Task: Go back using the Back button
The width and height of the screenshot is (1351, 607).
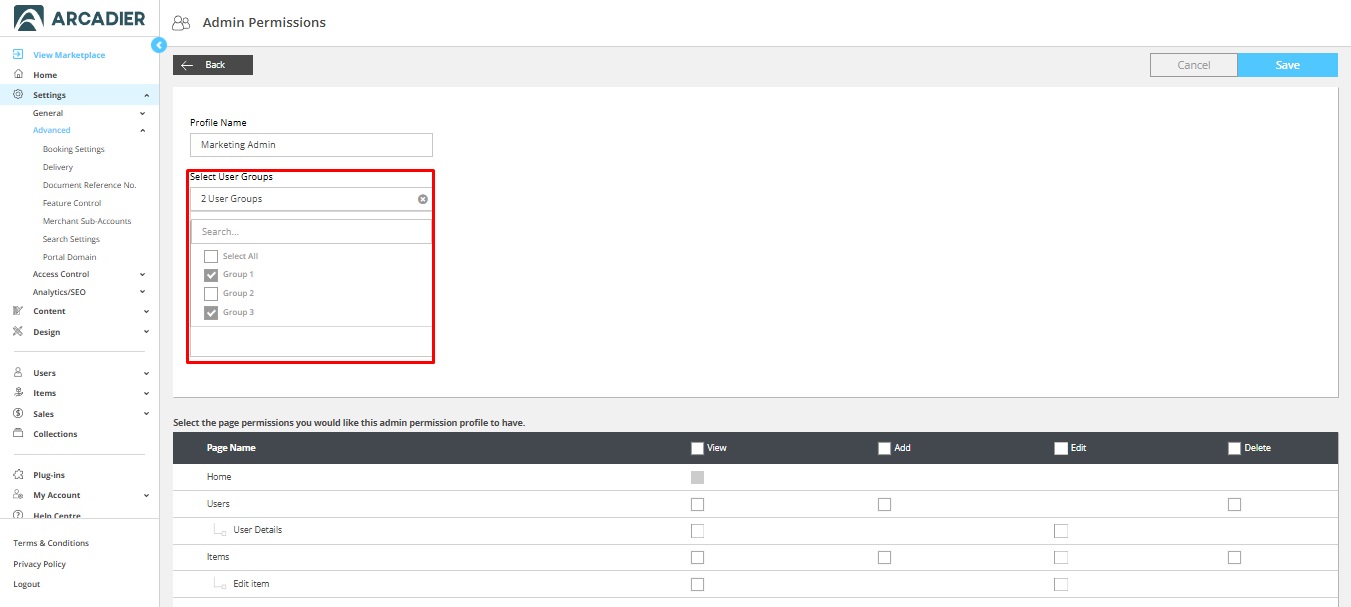Action: point(213,65)
